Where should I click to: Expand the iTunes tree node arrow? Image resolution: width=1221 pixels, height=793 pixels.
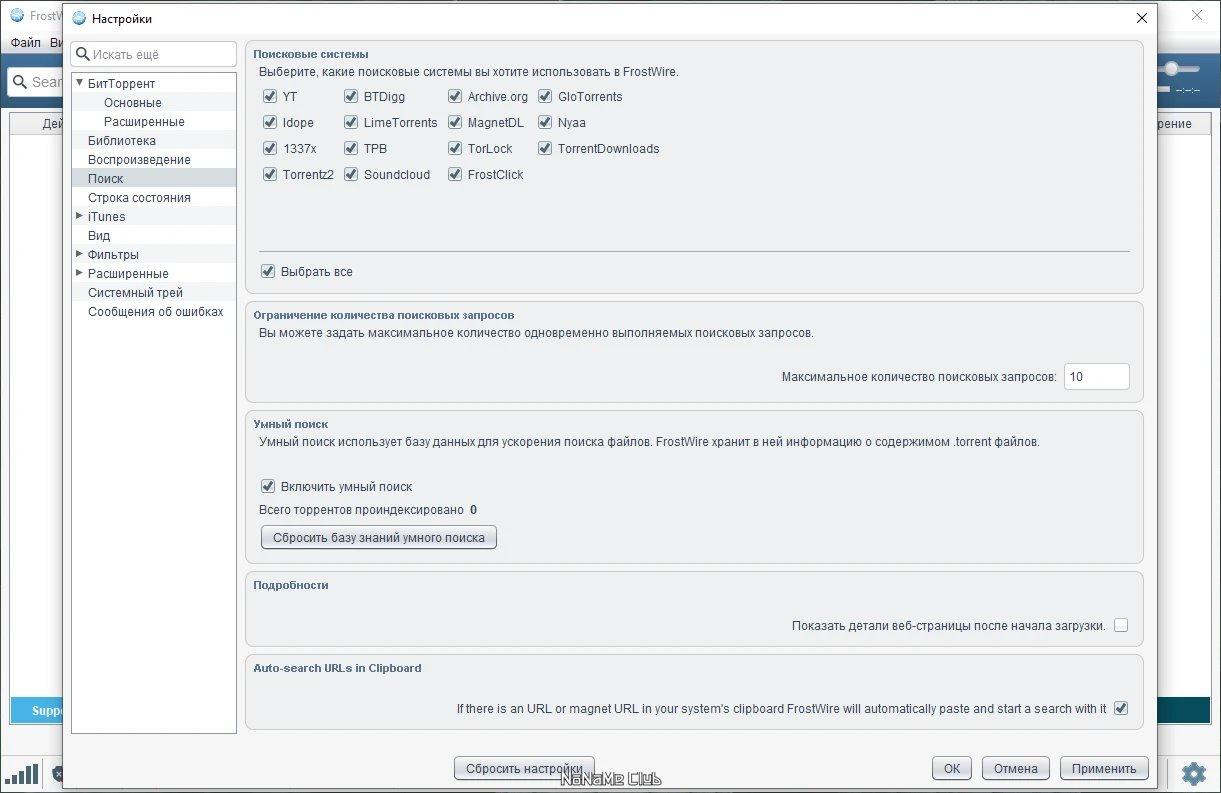80,216
